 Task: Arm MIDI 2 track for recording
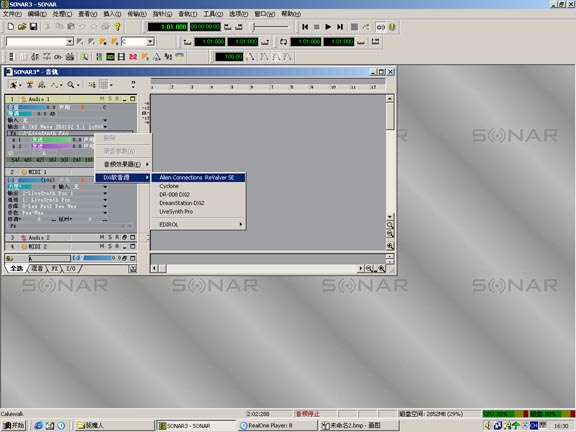pyautogui.click(x=117, y=246)
